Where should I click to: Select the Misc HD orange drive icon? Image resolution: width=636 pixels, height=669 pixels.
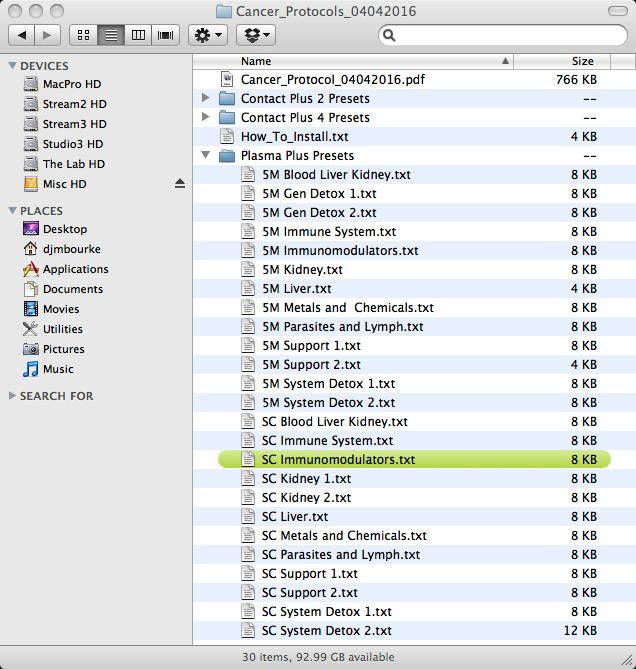pyautogui.click(x=31, y=184)
